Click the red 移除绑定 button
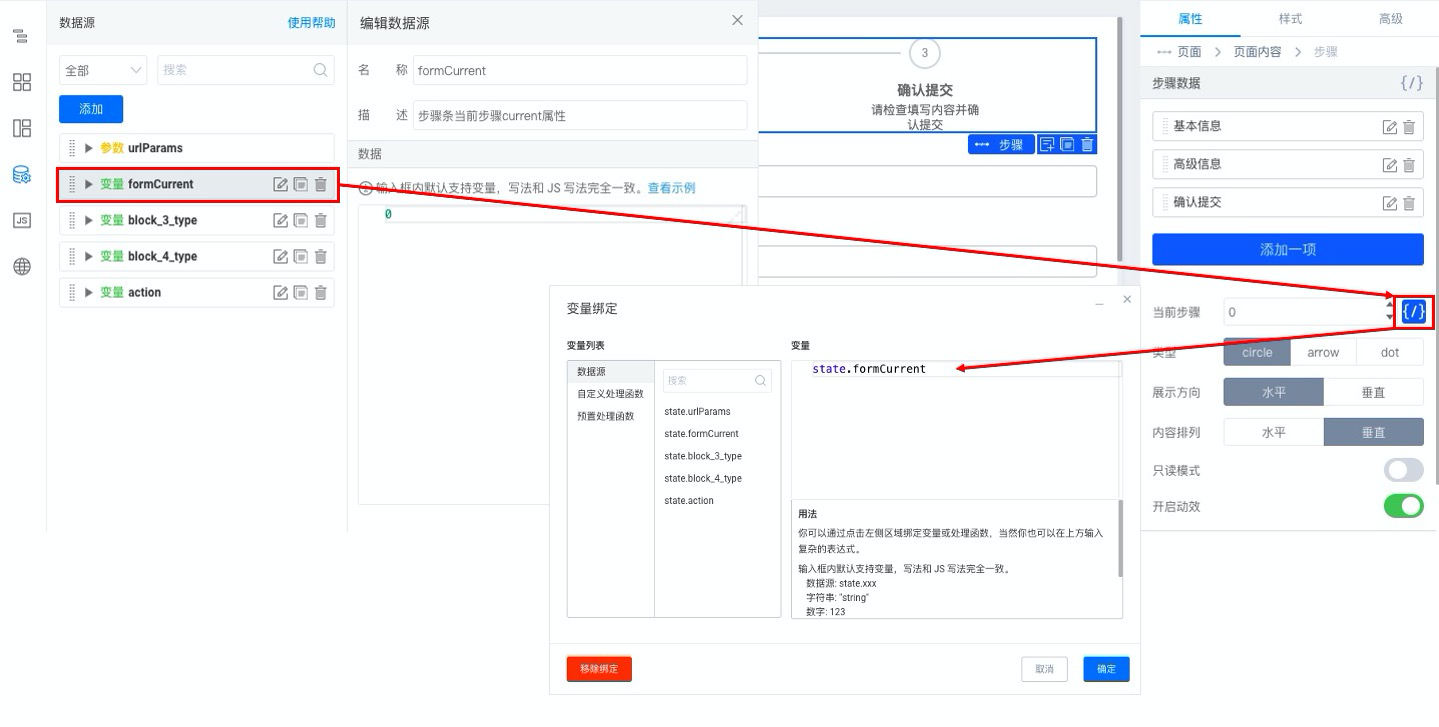Screen dimensions: 1439x727 coord(599,669)
